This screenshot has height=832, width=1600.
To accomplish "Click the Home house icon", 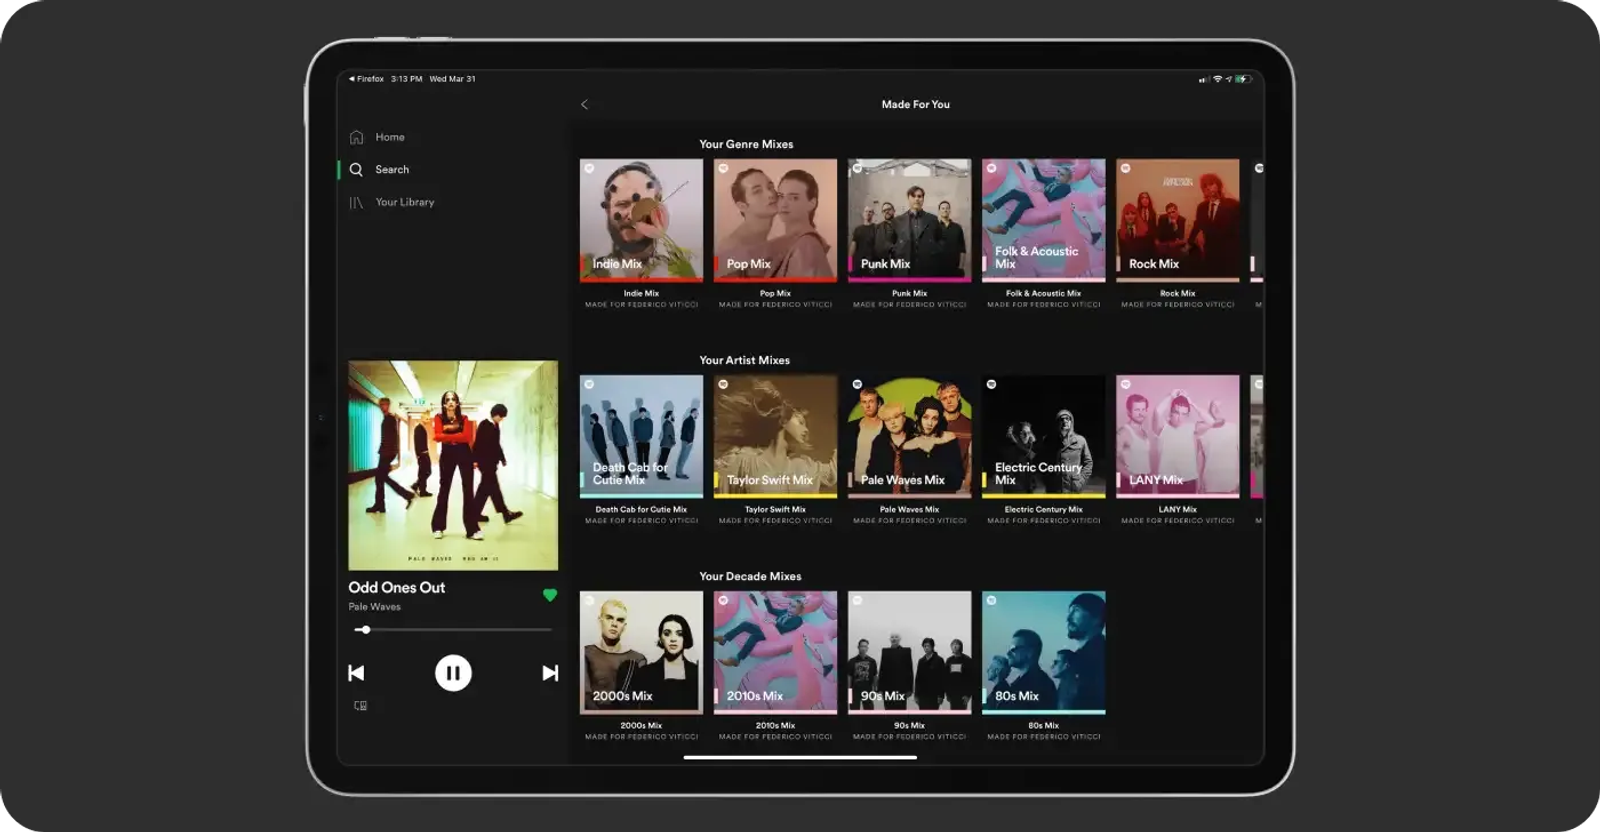I will [x=356, y=137].
